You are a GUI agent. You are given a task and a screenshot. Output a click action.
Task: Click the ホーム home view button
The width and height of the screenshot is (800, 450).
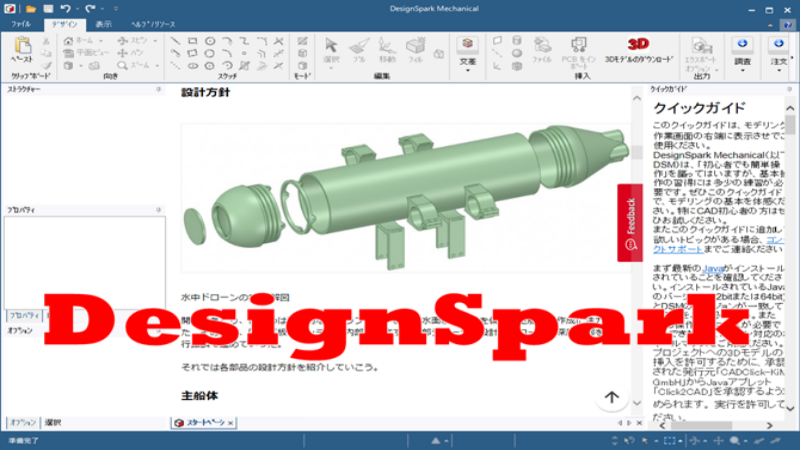click(79, 40)
